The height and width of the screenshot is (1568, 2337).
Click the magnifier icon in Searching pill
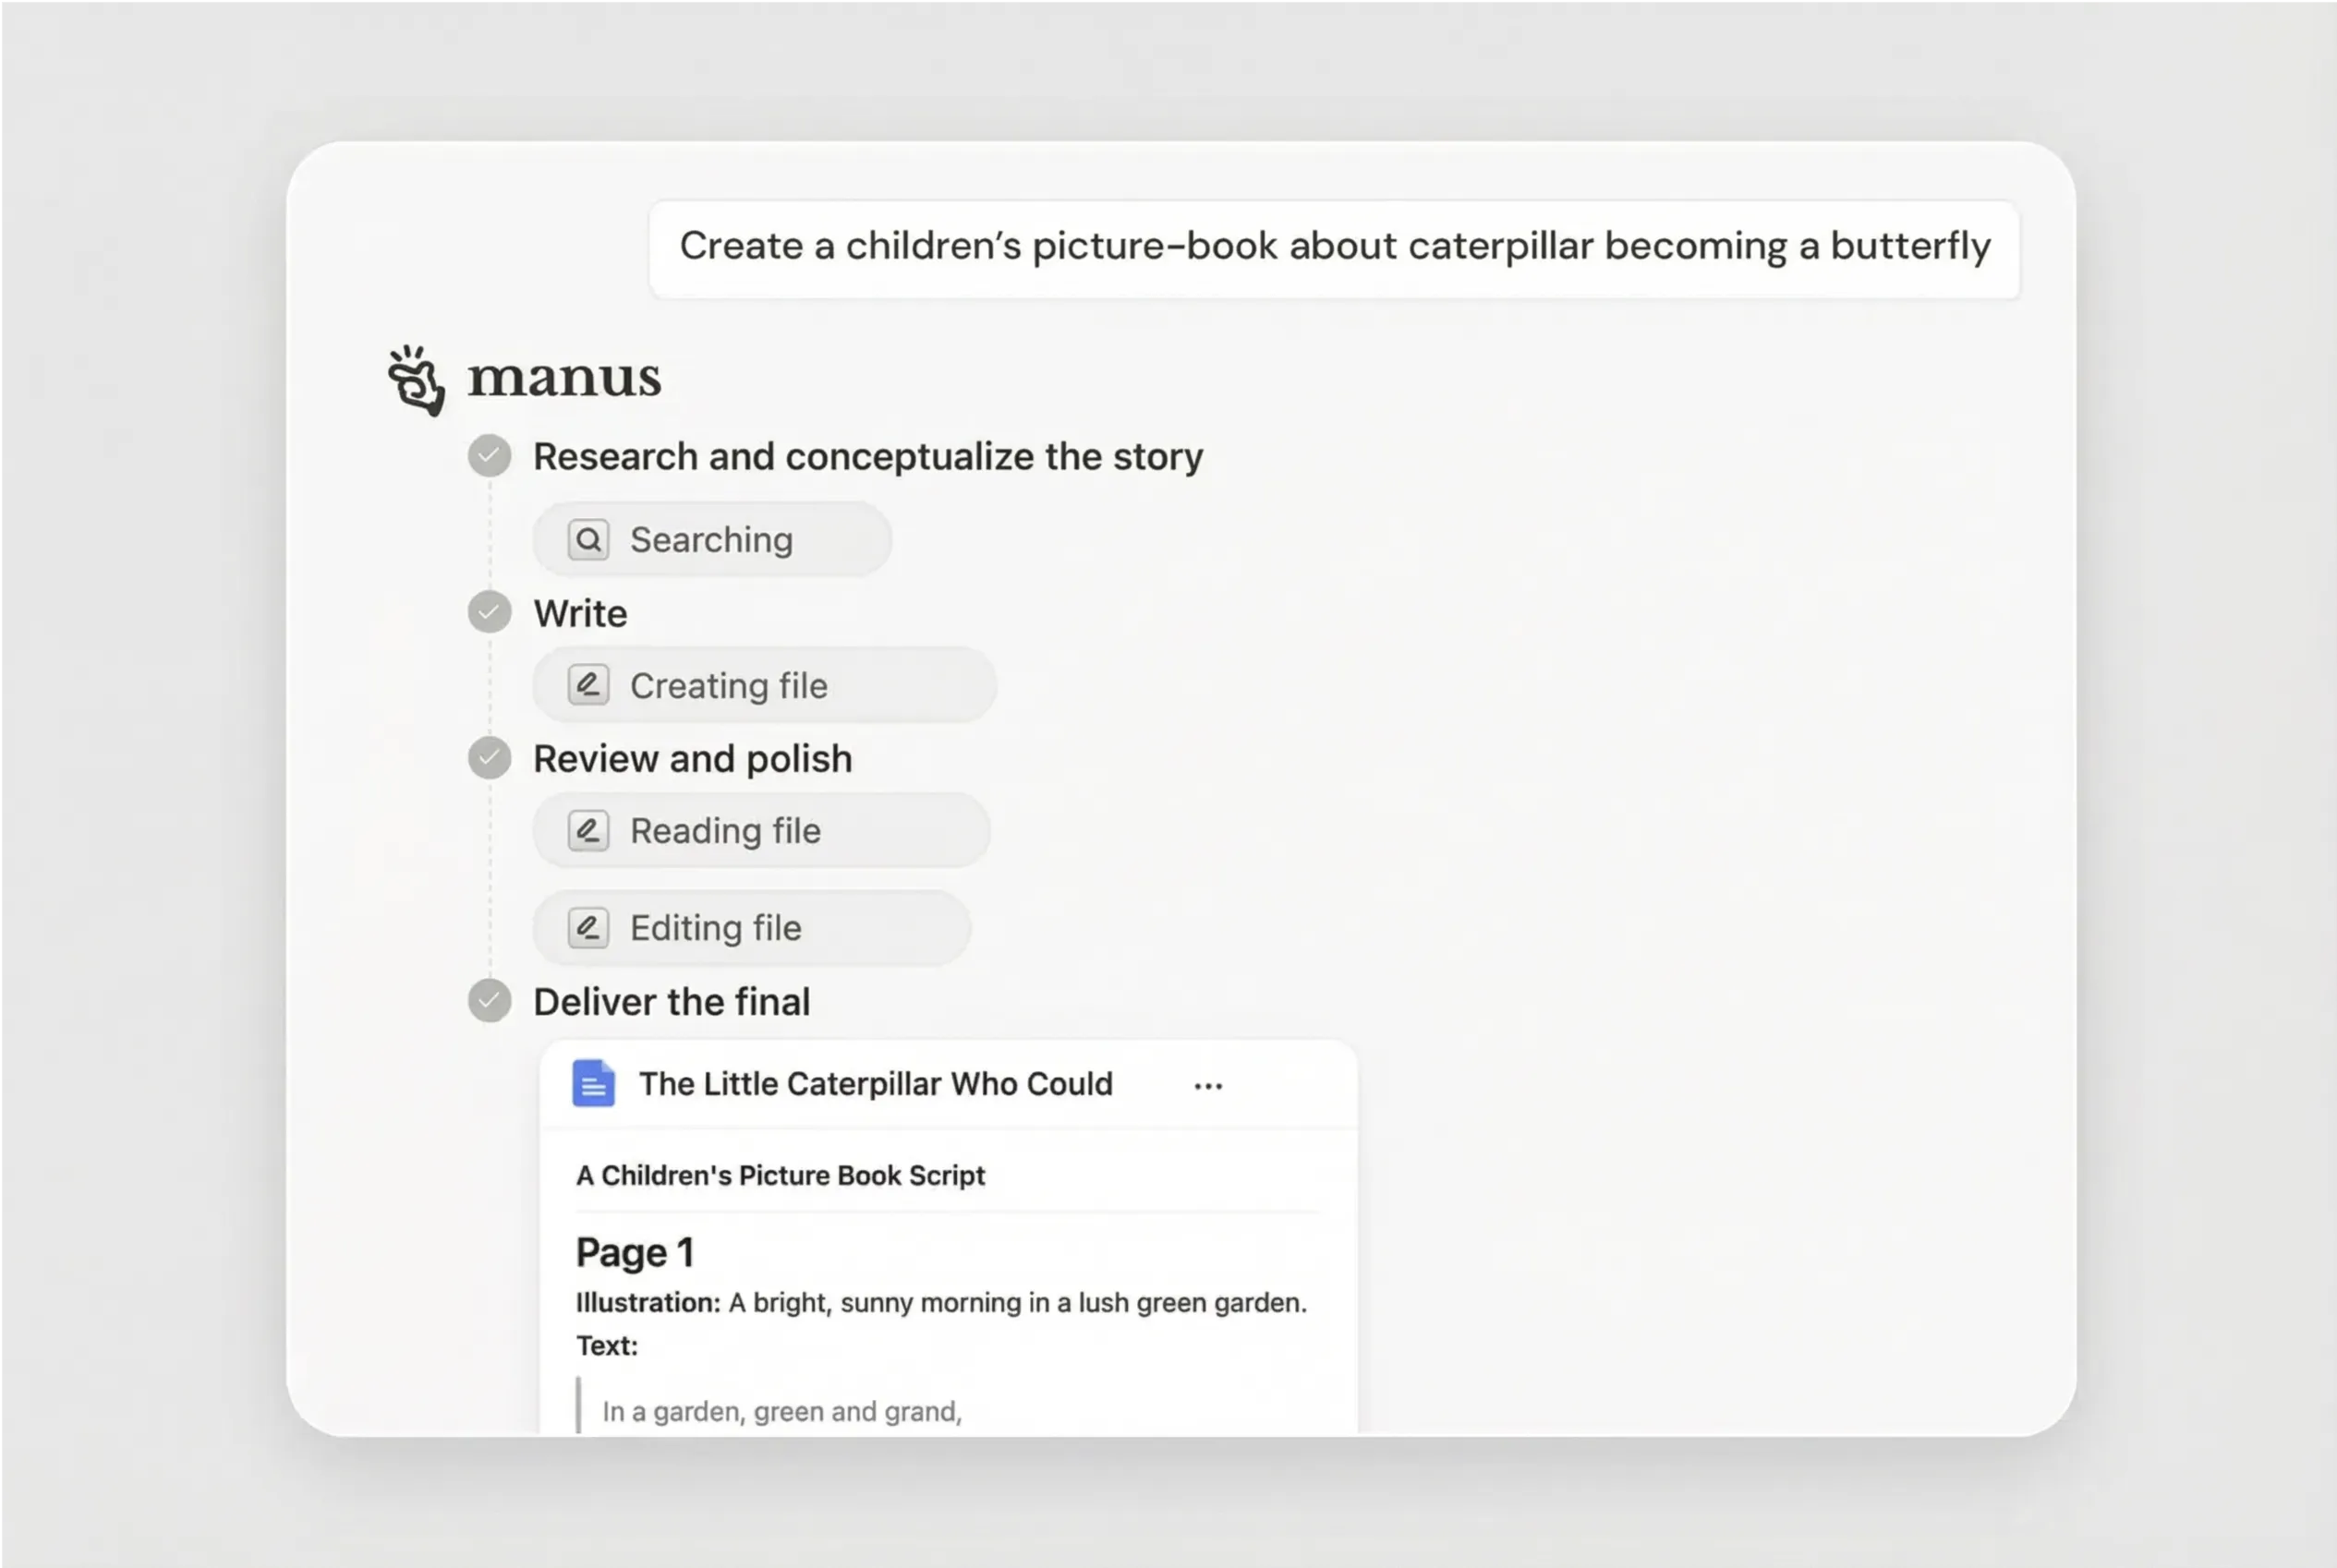(589, 540)
